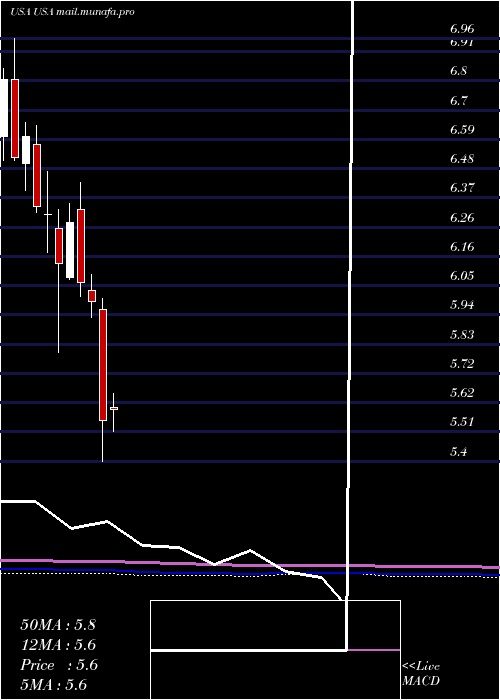500x700 pixels.
Task: Click the 6.8 price axis label
Action: tap(458, 71)
